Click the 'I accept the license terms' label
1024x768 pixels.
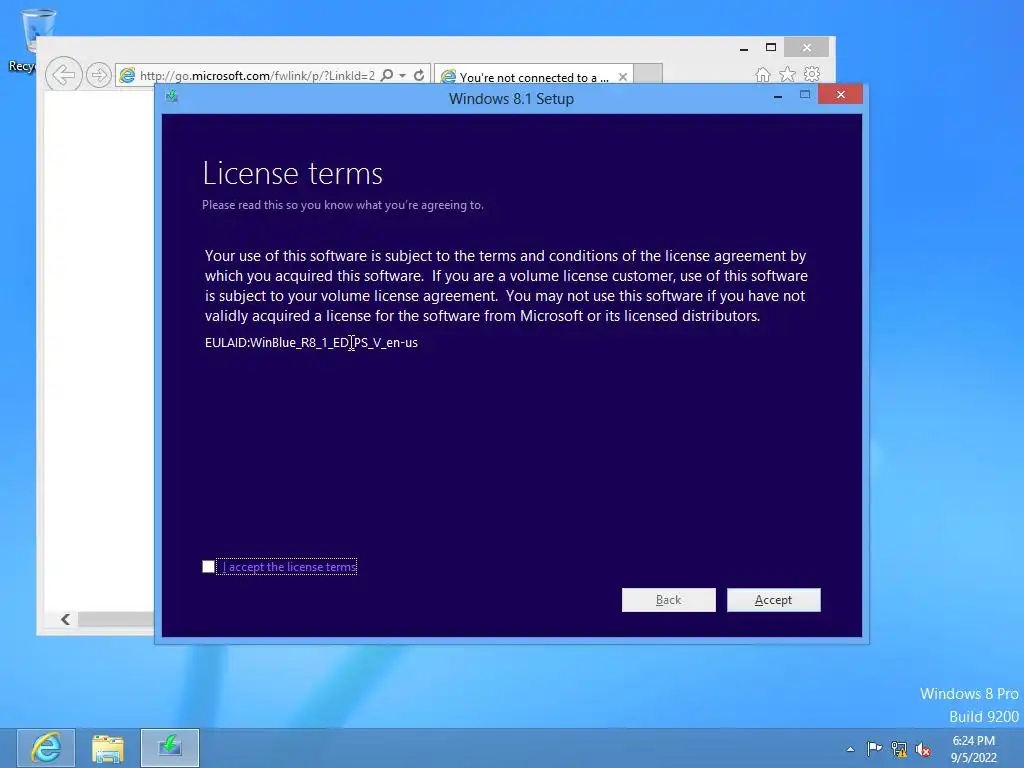coord(289,567)
